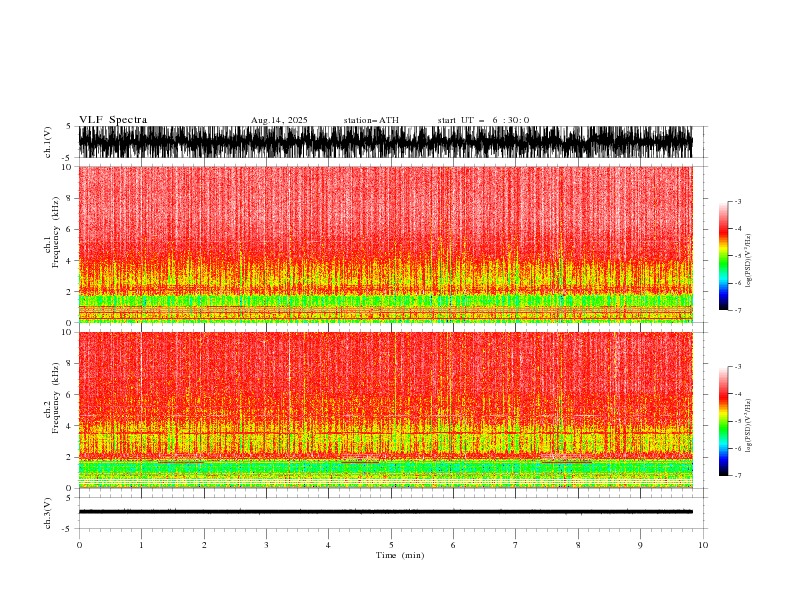Click the "start UT = 6 :30: 0" text

[x=483, y=120]
